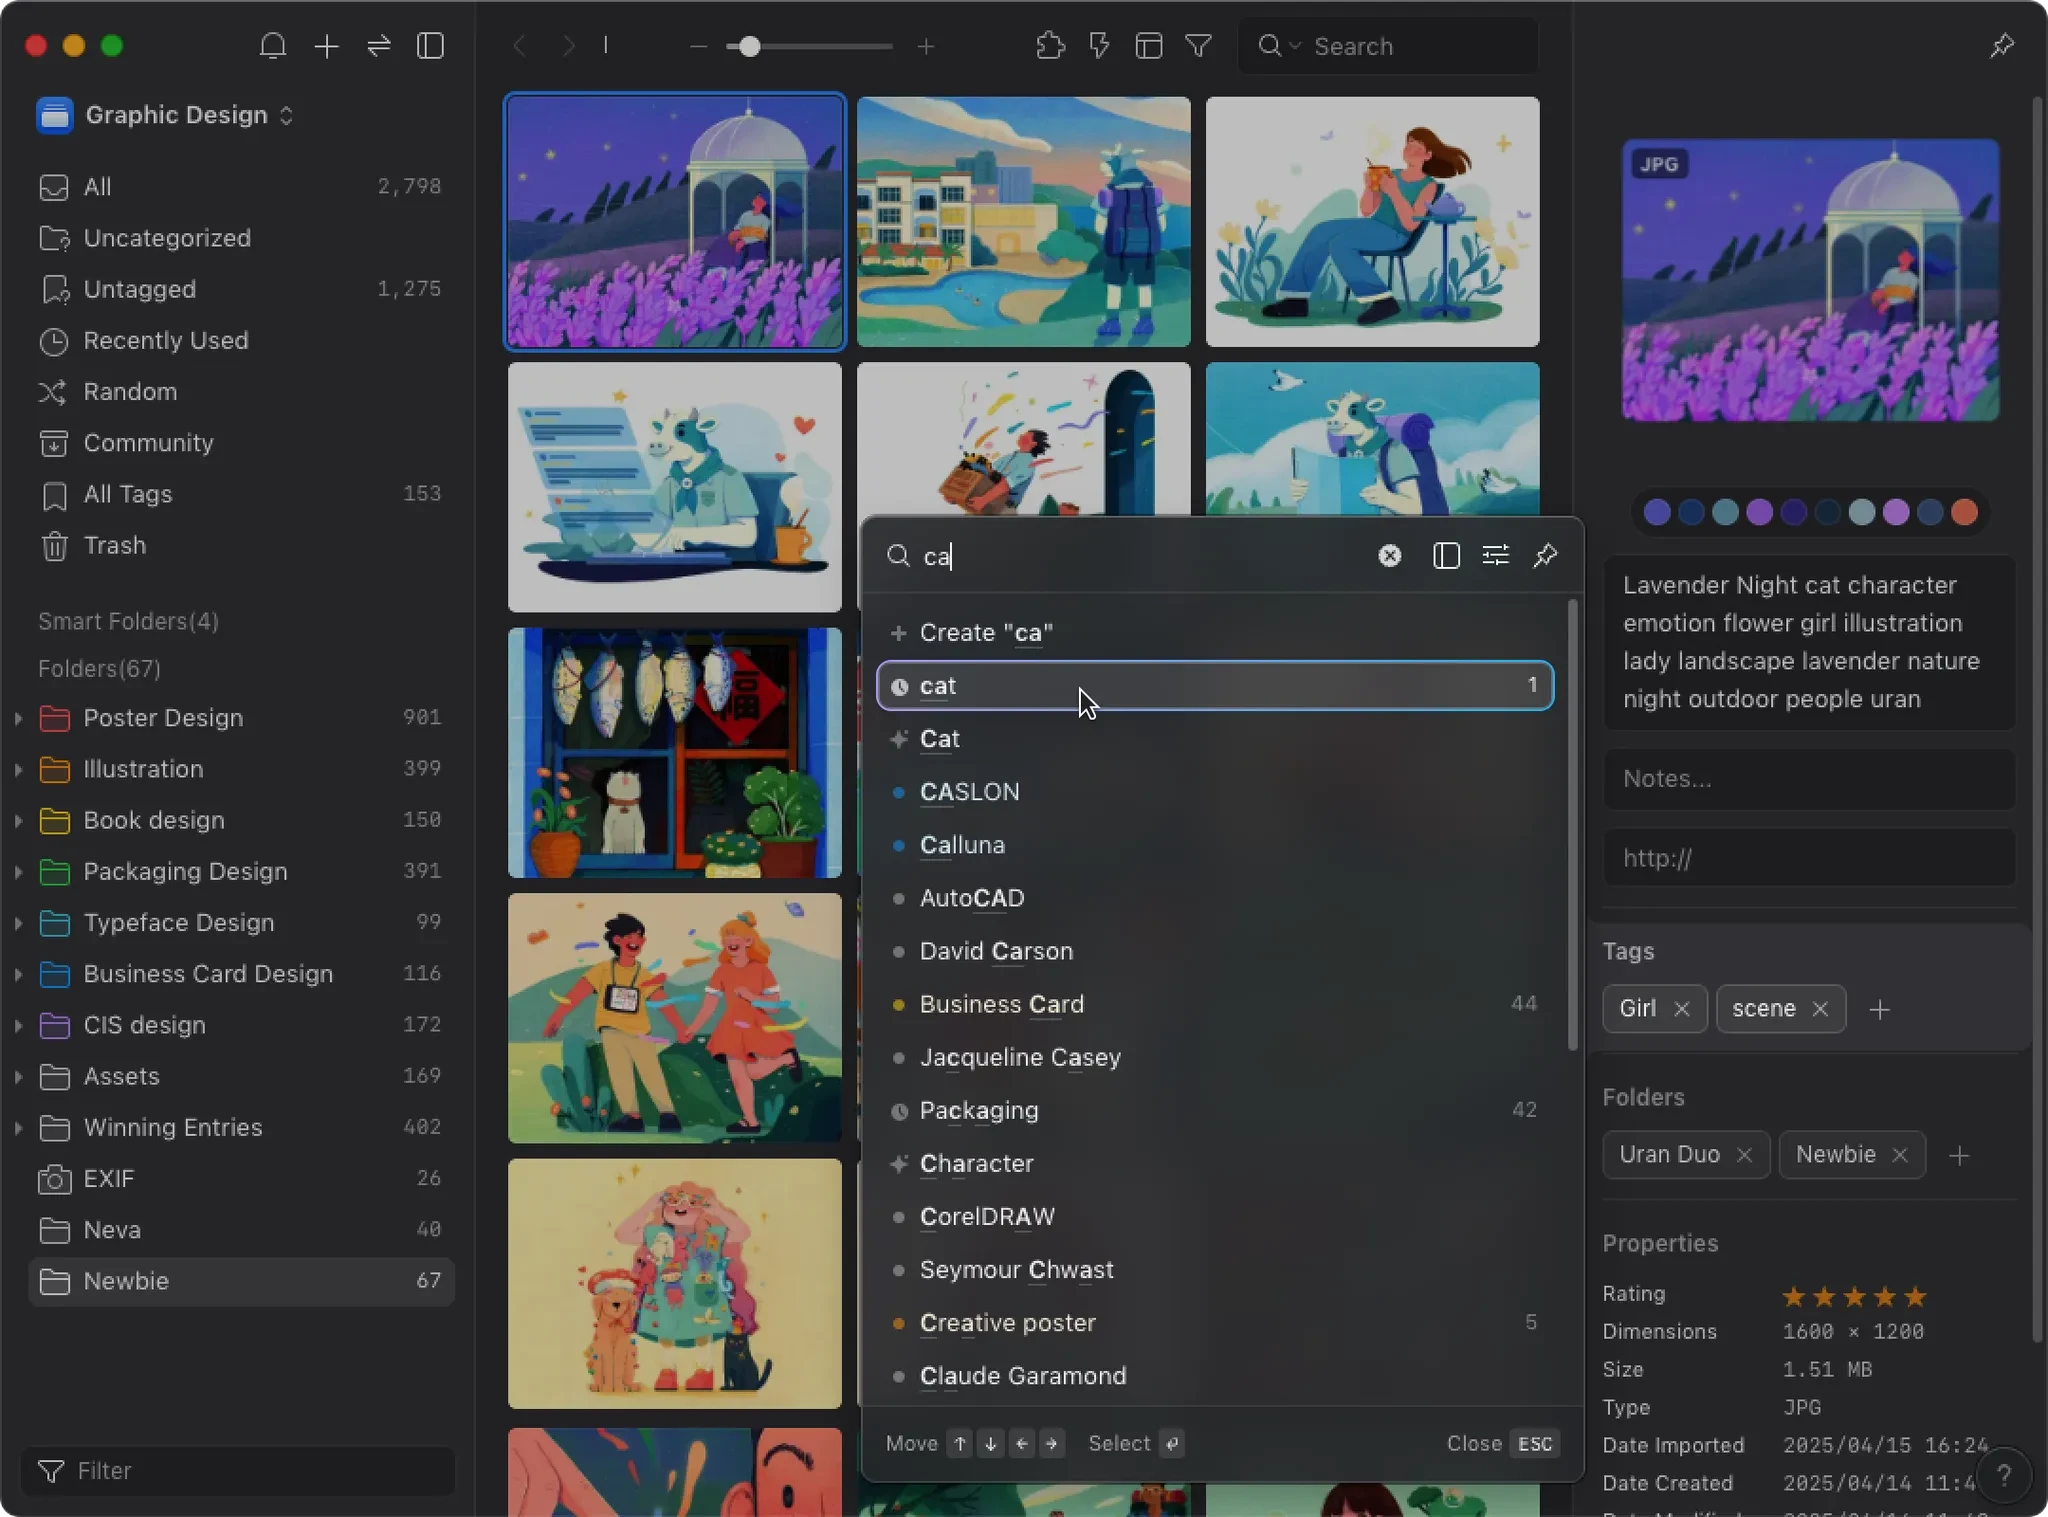The height and width of the screenshot is (1517, 2048).
Task: Click Create "ca" option
Action: [1216, 633]
